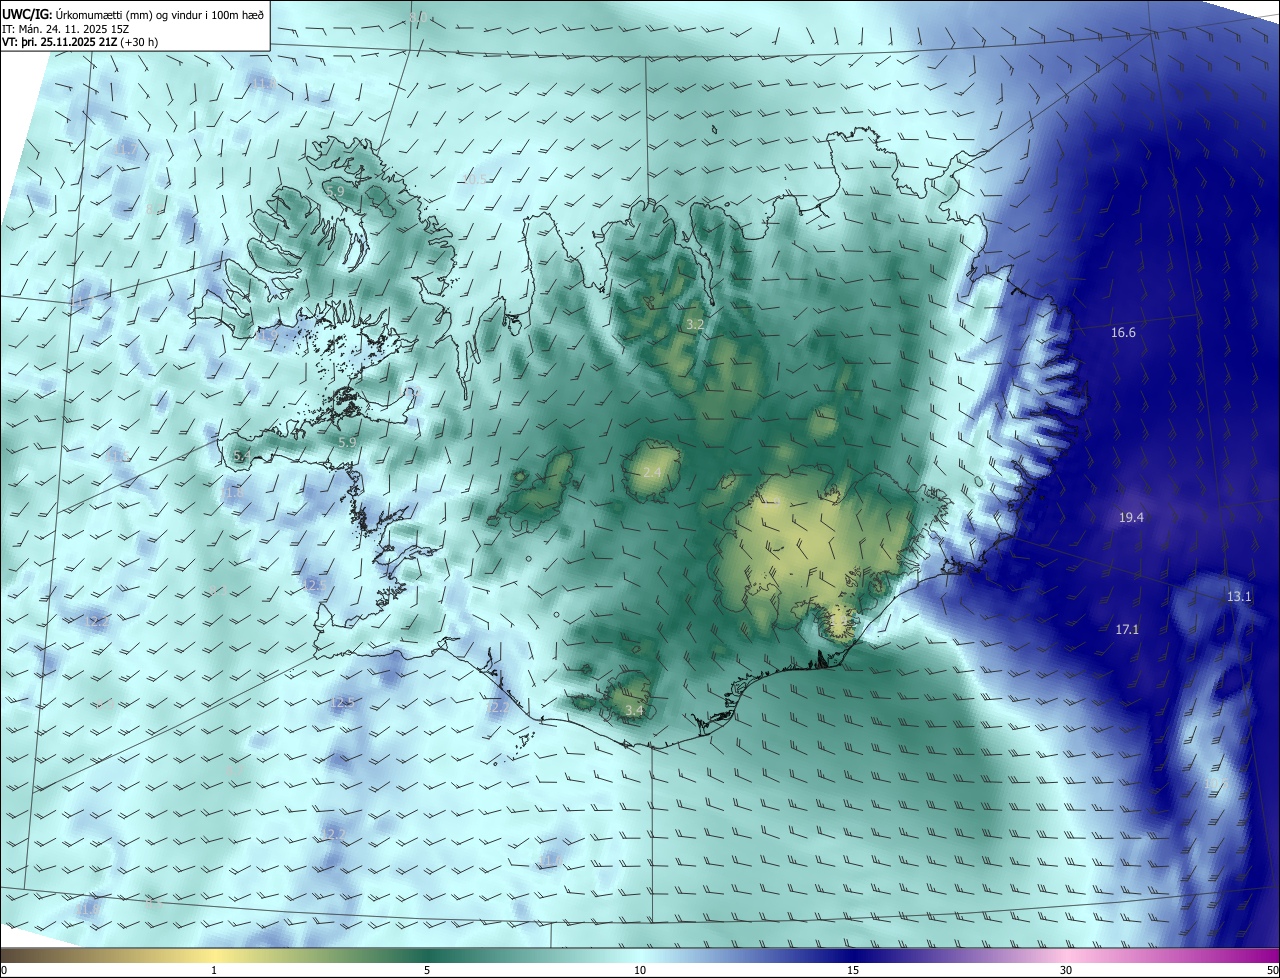The height and width of the screenshot is (978, 1280).
Task: Click the 5.9 label over Snæfellsnes peninsula
Action: pos(347,442)
